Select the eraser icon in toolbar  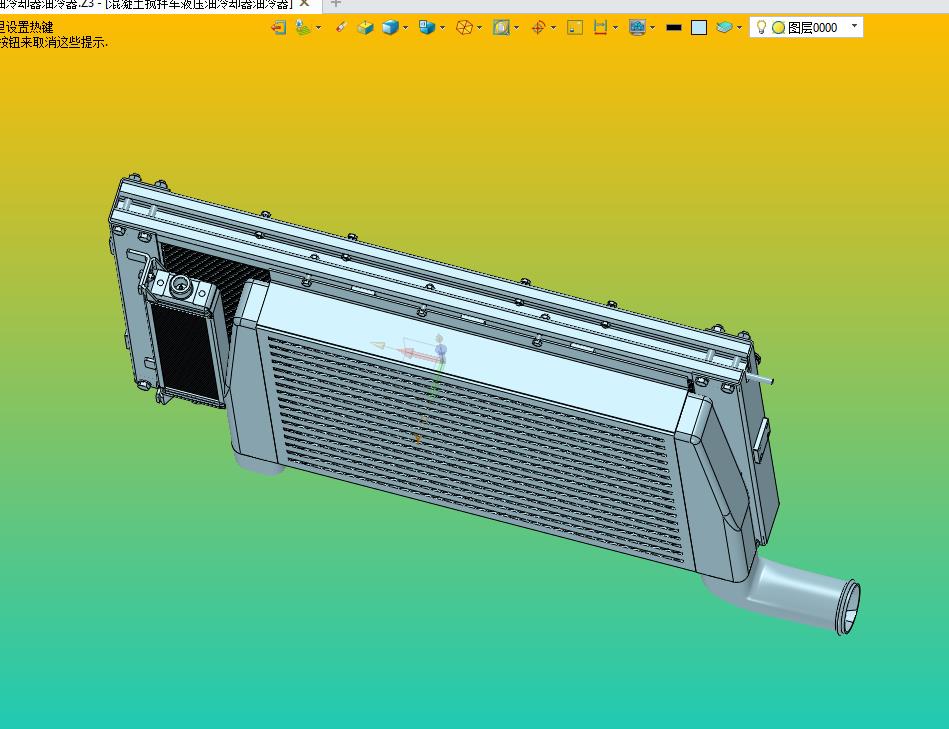[x=341, y=27]
